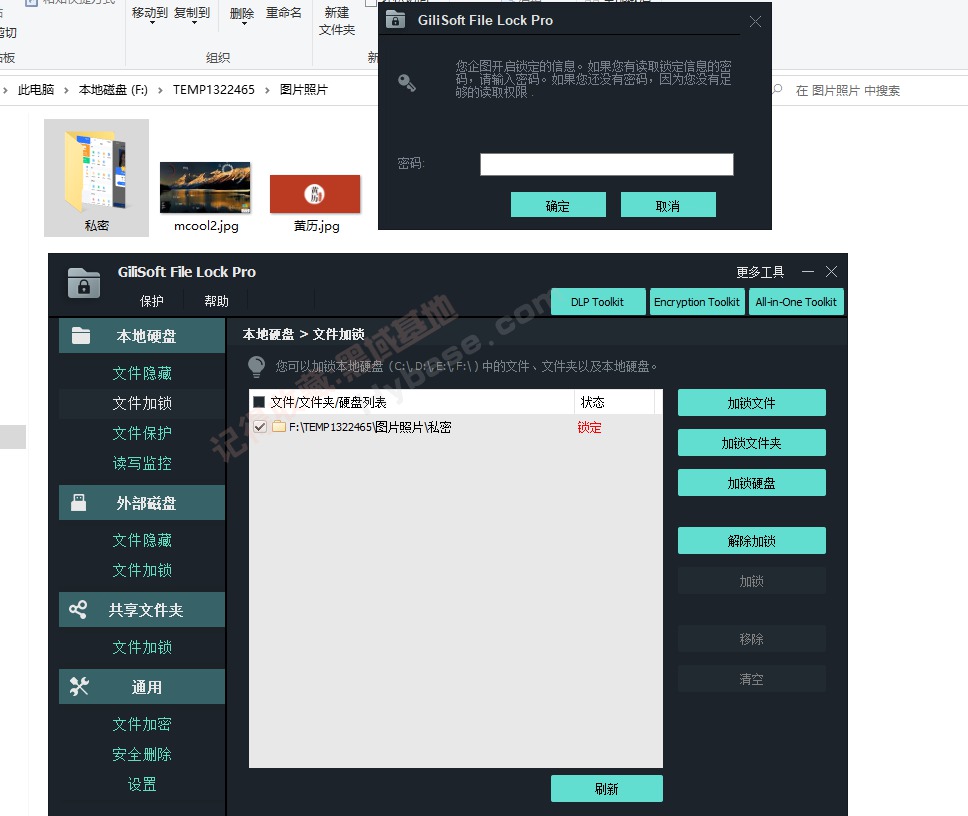Open 文件加锁 under 外部磁盘
The width and height of the screenshot is (968, 816).
[142, 570]
